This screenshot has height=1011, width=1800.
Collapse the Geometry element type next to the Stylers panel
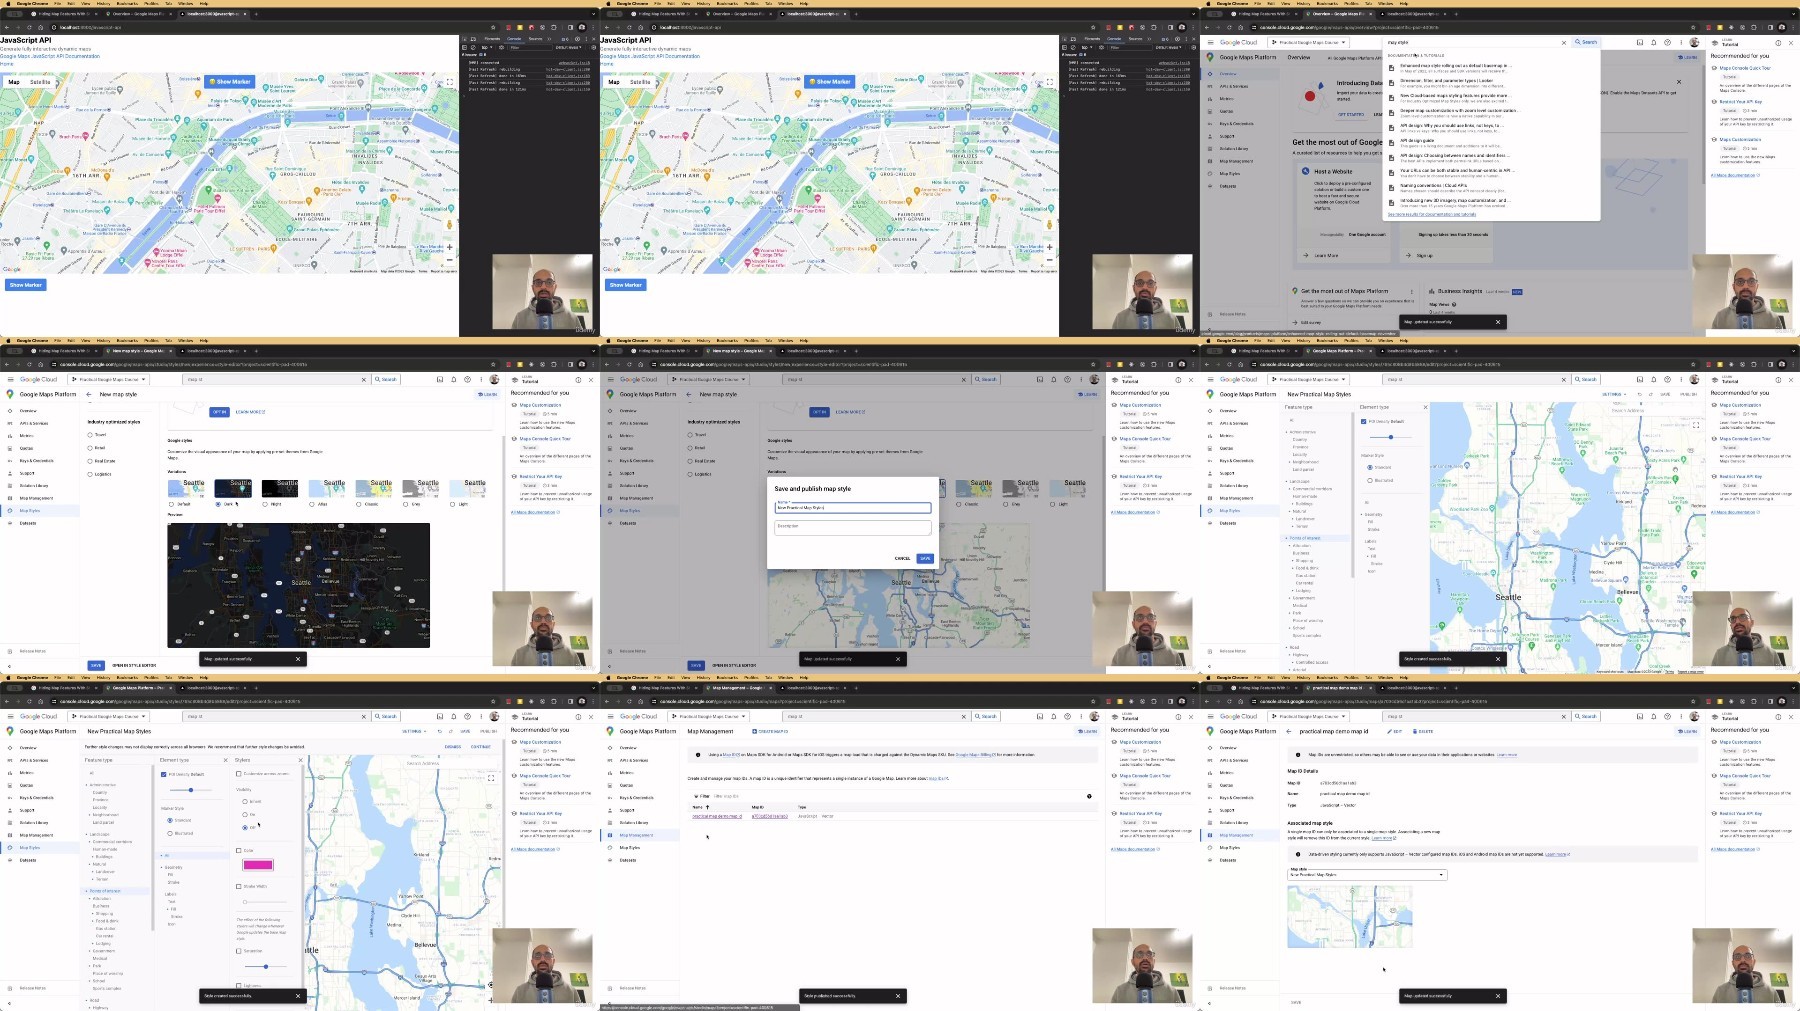pos(163,867)
